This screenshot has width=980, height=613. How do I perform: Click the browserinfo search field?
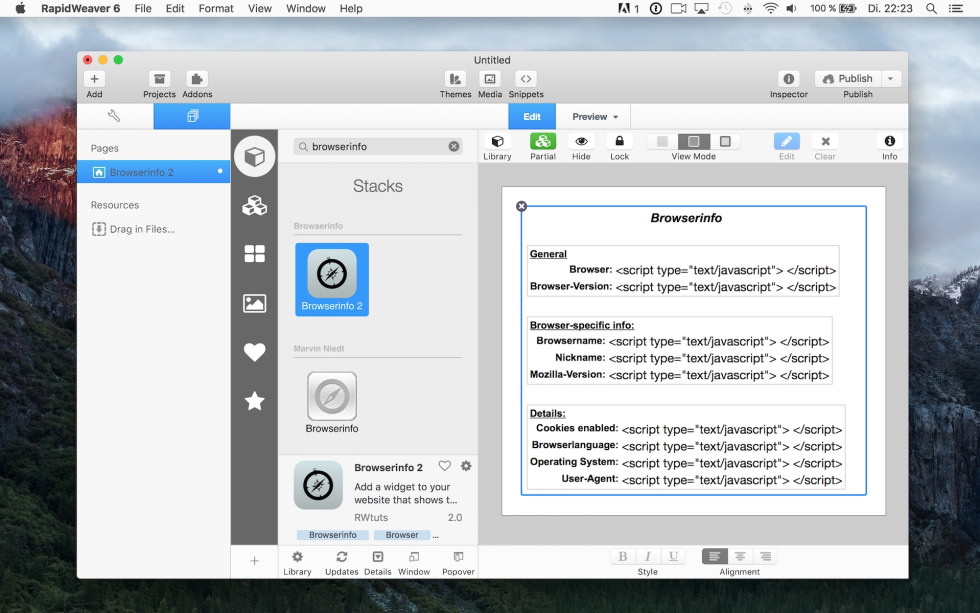coord(378,146)
